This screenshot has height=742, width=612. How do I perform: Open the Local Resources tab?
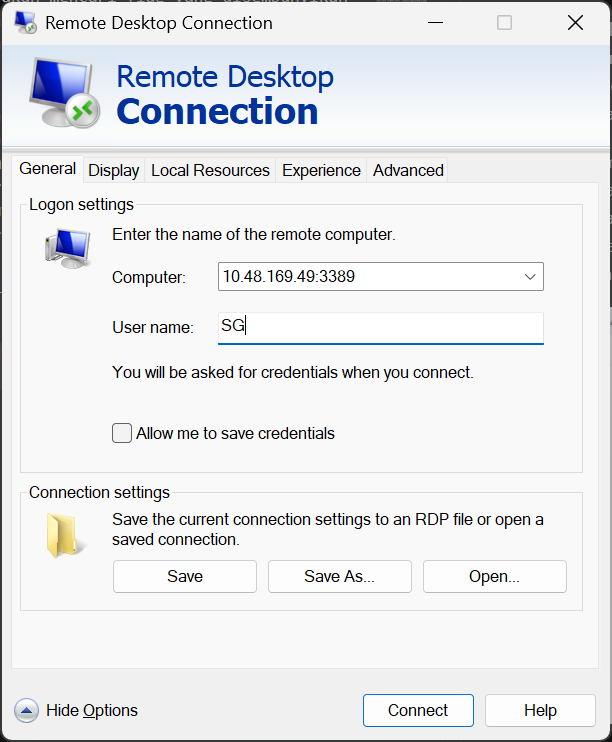[x=210, y=170]
